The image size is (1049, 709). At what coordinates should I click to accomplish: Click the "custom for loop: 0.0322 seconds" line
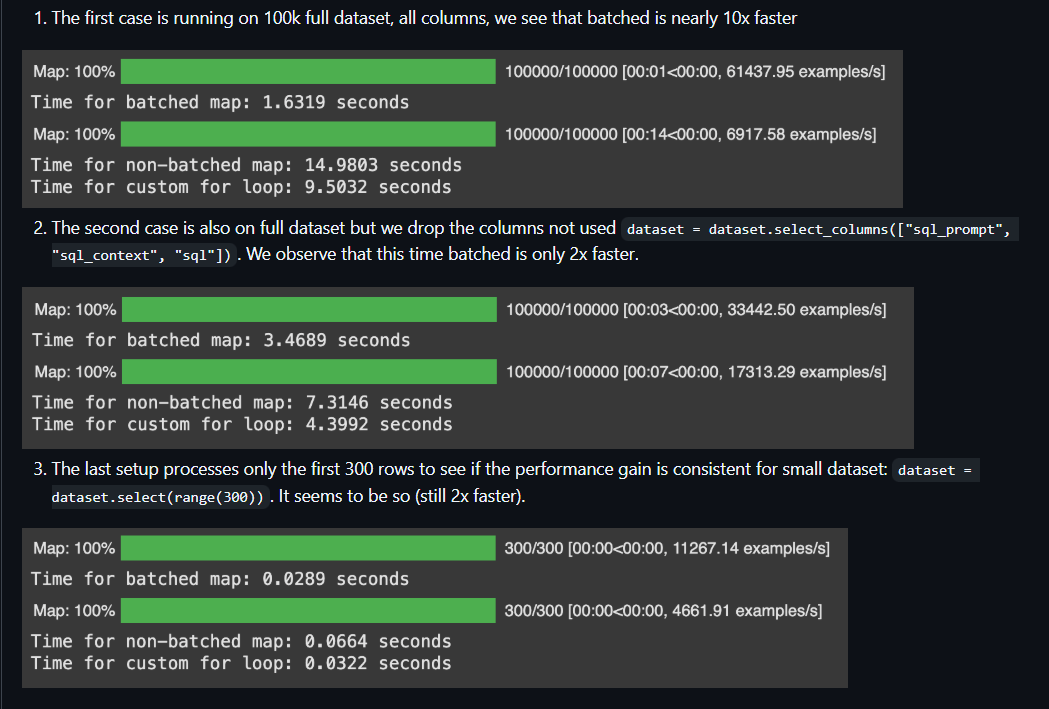[241, 663]
